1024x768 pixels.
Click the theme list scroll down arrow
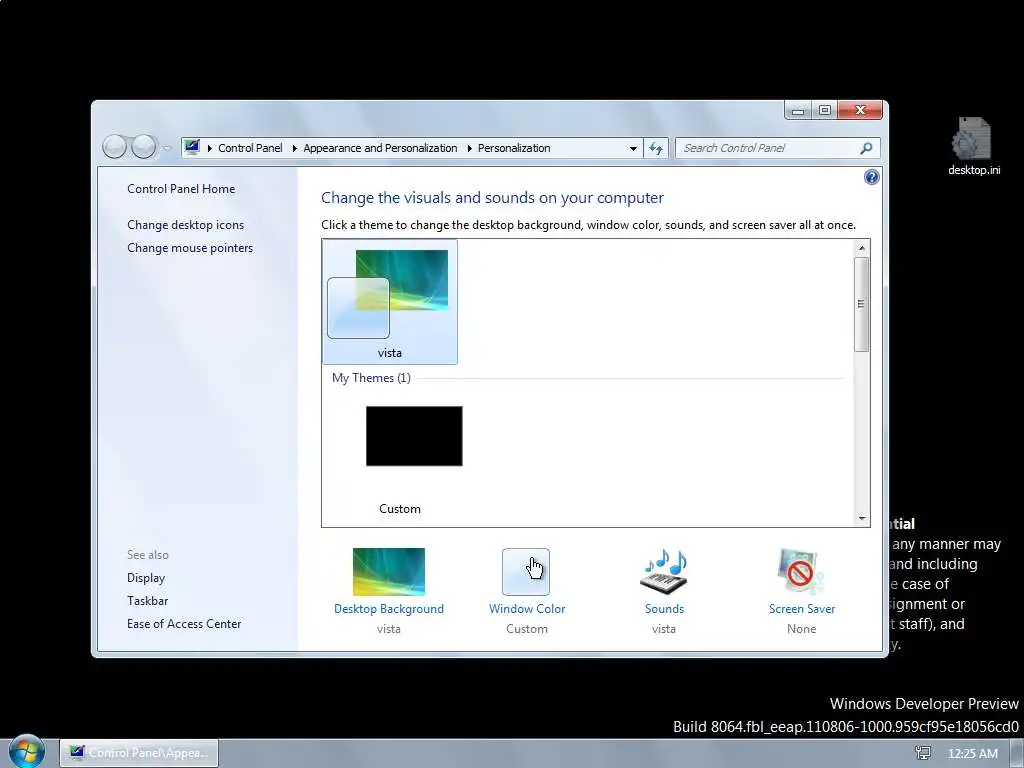click(861, 518)
